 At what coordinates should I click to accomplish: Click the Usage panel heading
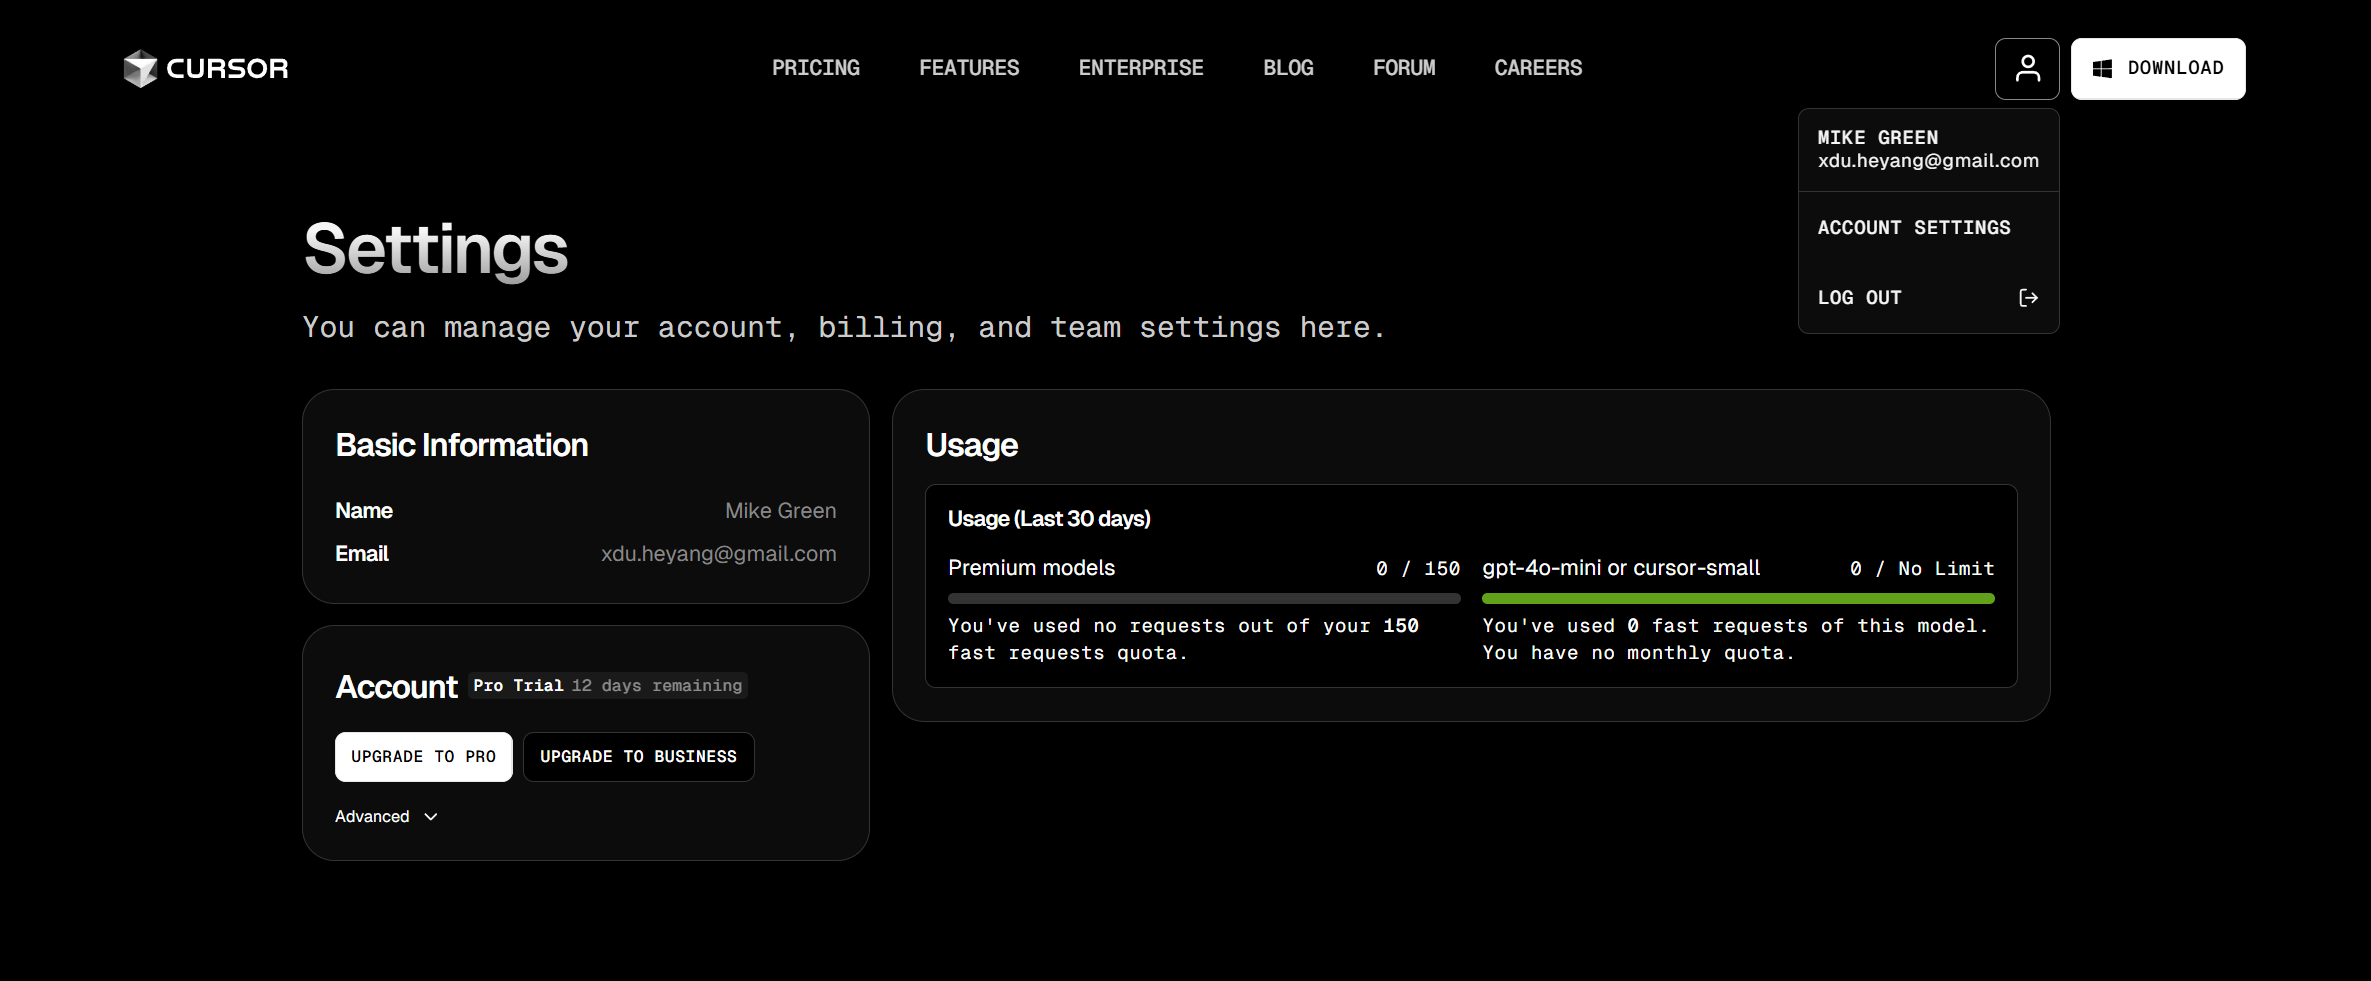[971, 445]
